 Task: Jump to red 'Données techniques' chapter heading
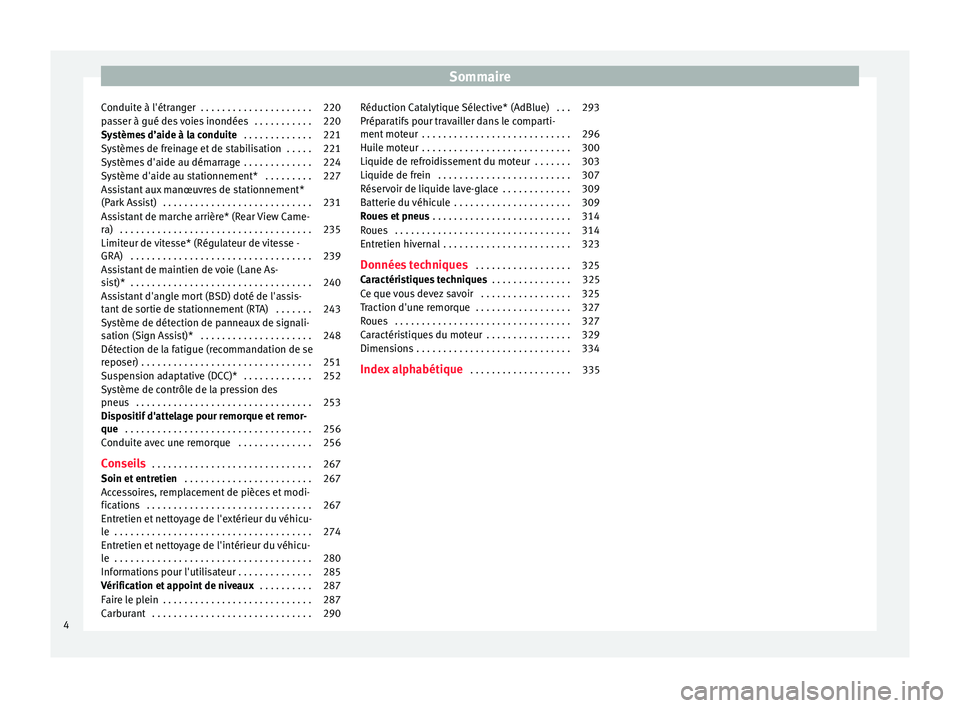pyautogui.click(x=414, y=265)
